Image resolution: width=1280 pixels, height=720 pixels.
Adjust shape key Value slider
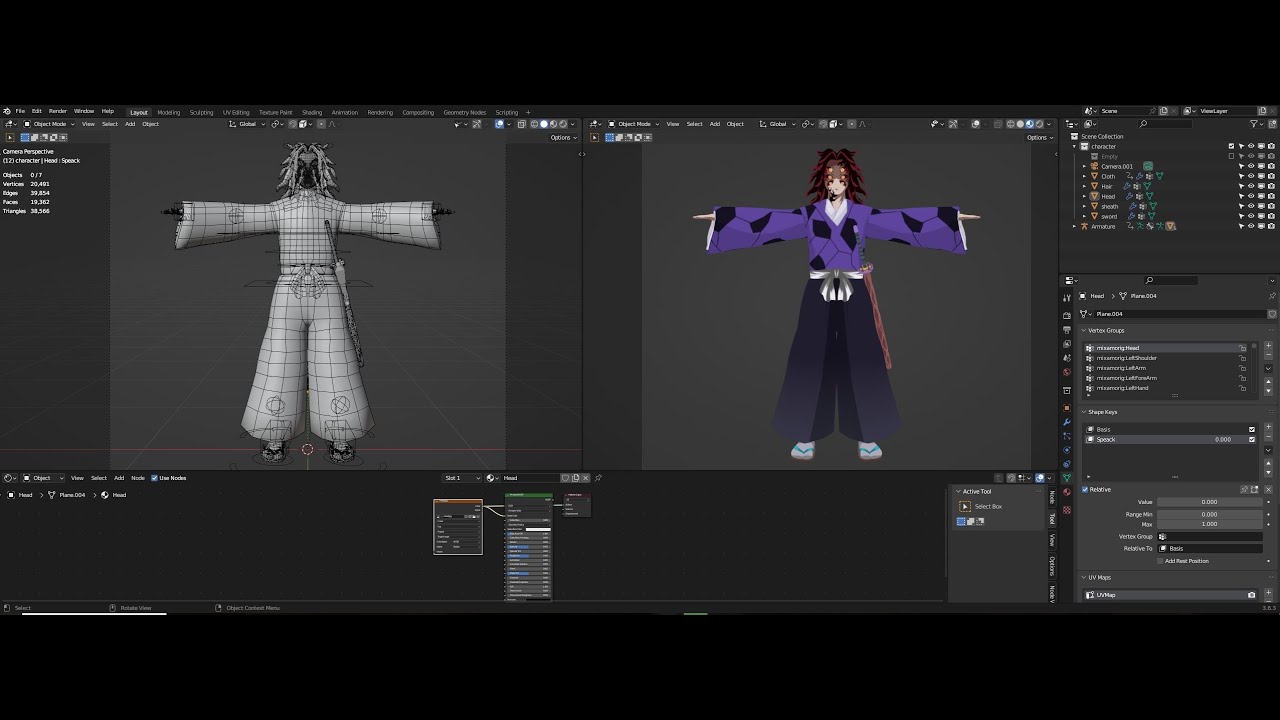coord(1209,502)
